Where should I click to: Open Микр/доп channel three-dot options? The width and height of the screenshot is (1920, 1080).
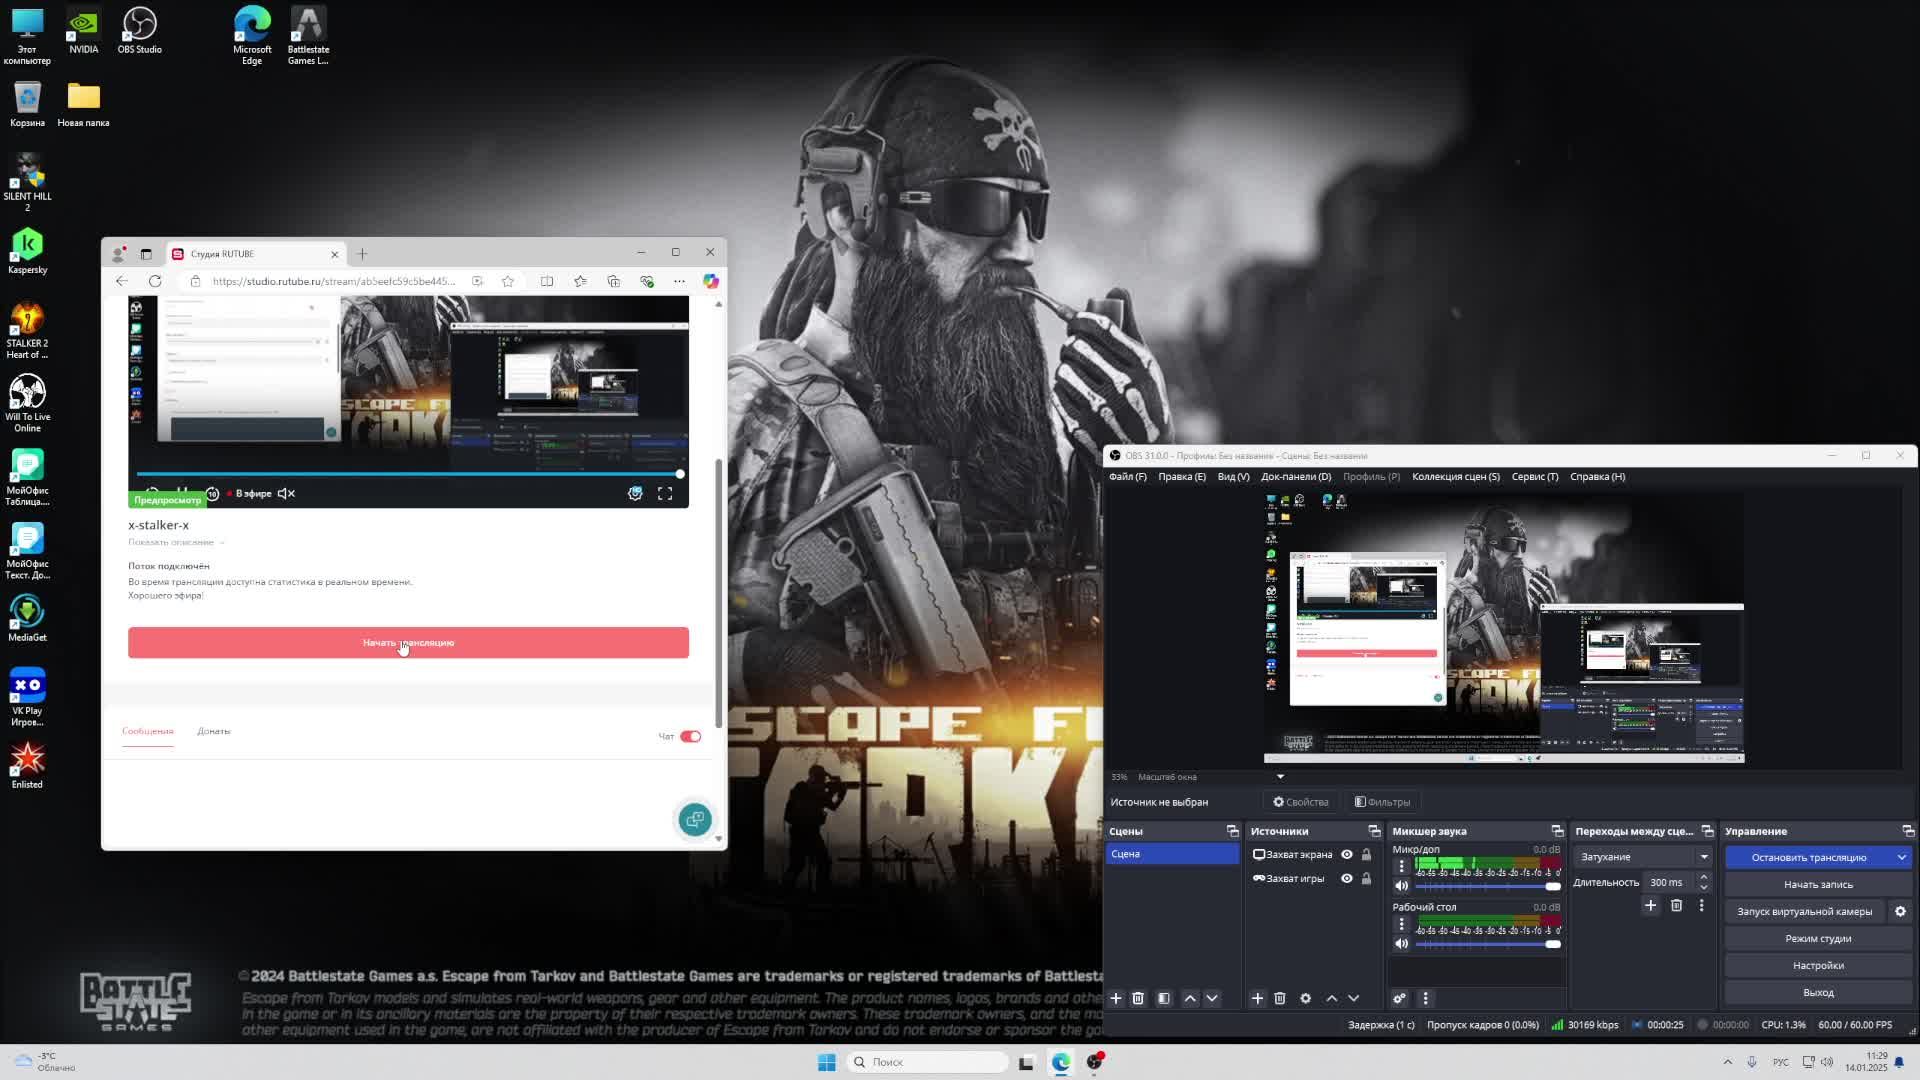pos(1401,866)
